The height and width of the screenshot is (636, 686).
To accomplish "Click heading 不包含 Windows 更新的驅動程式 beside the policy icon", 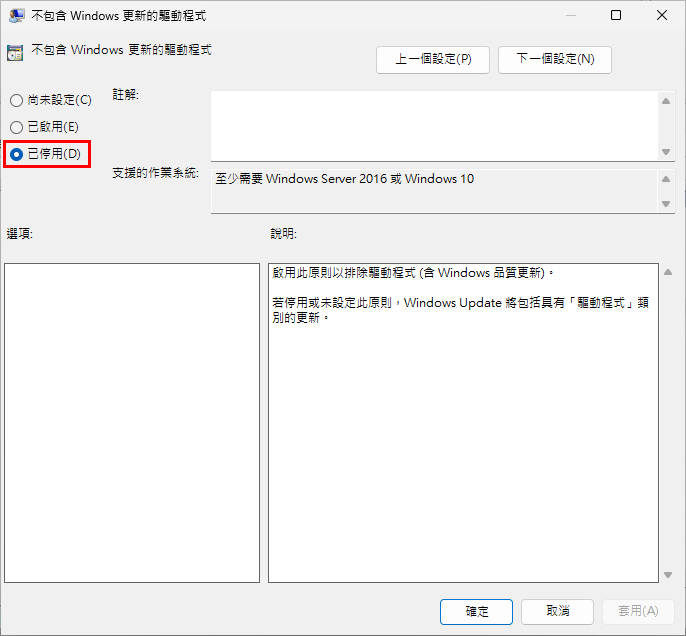I will [121, 50].
